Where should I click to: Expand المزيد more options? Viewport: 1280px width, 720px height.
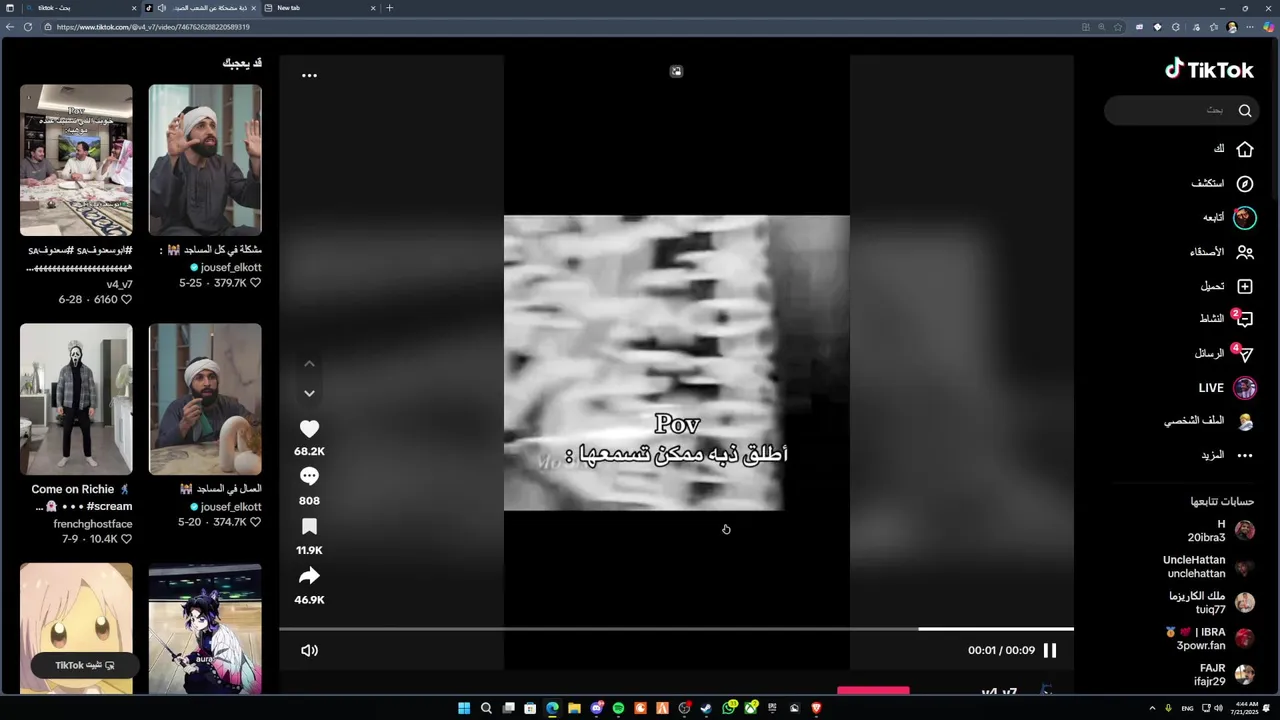pos(1226,455)
